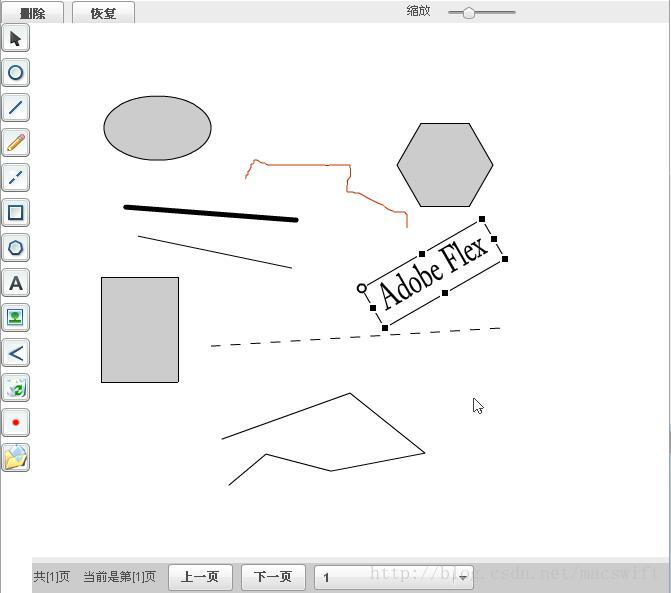Click the 共[1]页 total pages label

click(51, 577)
